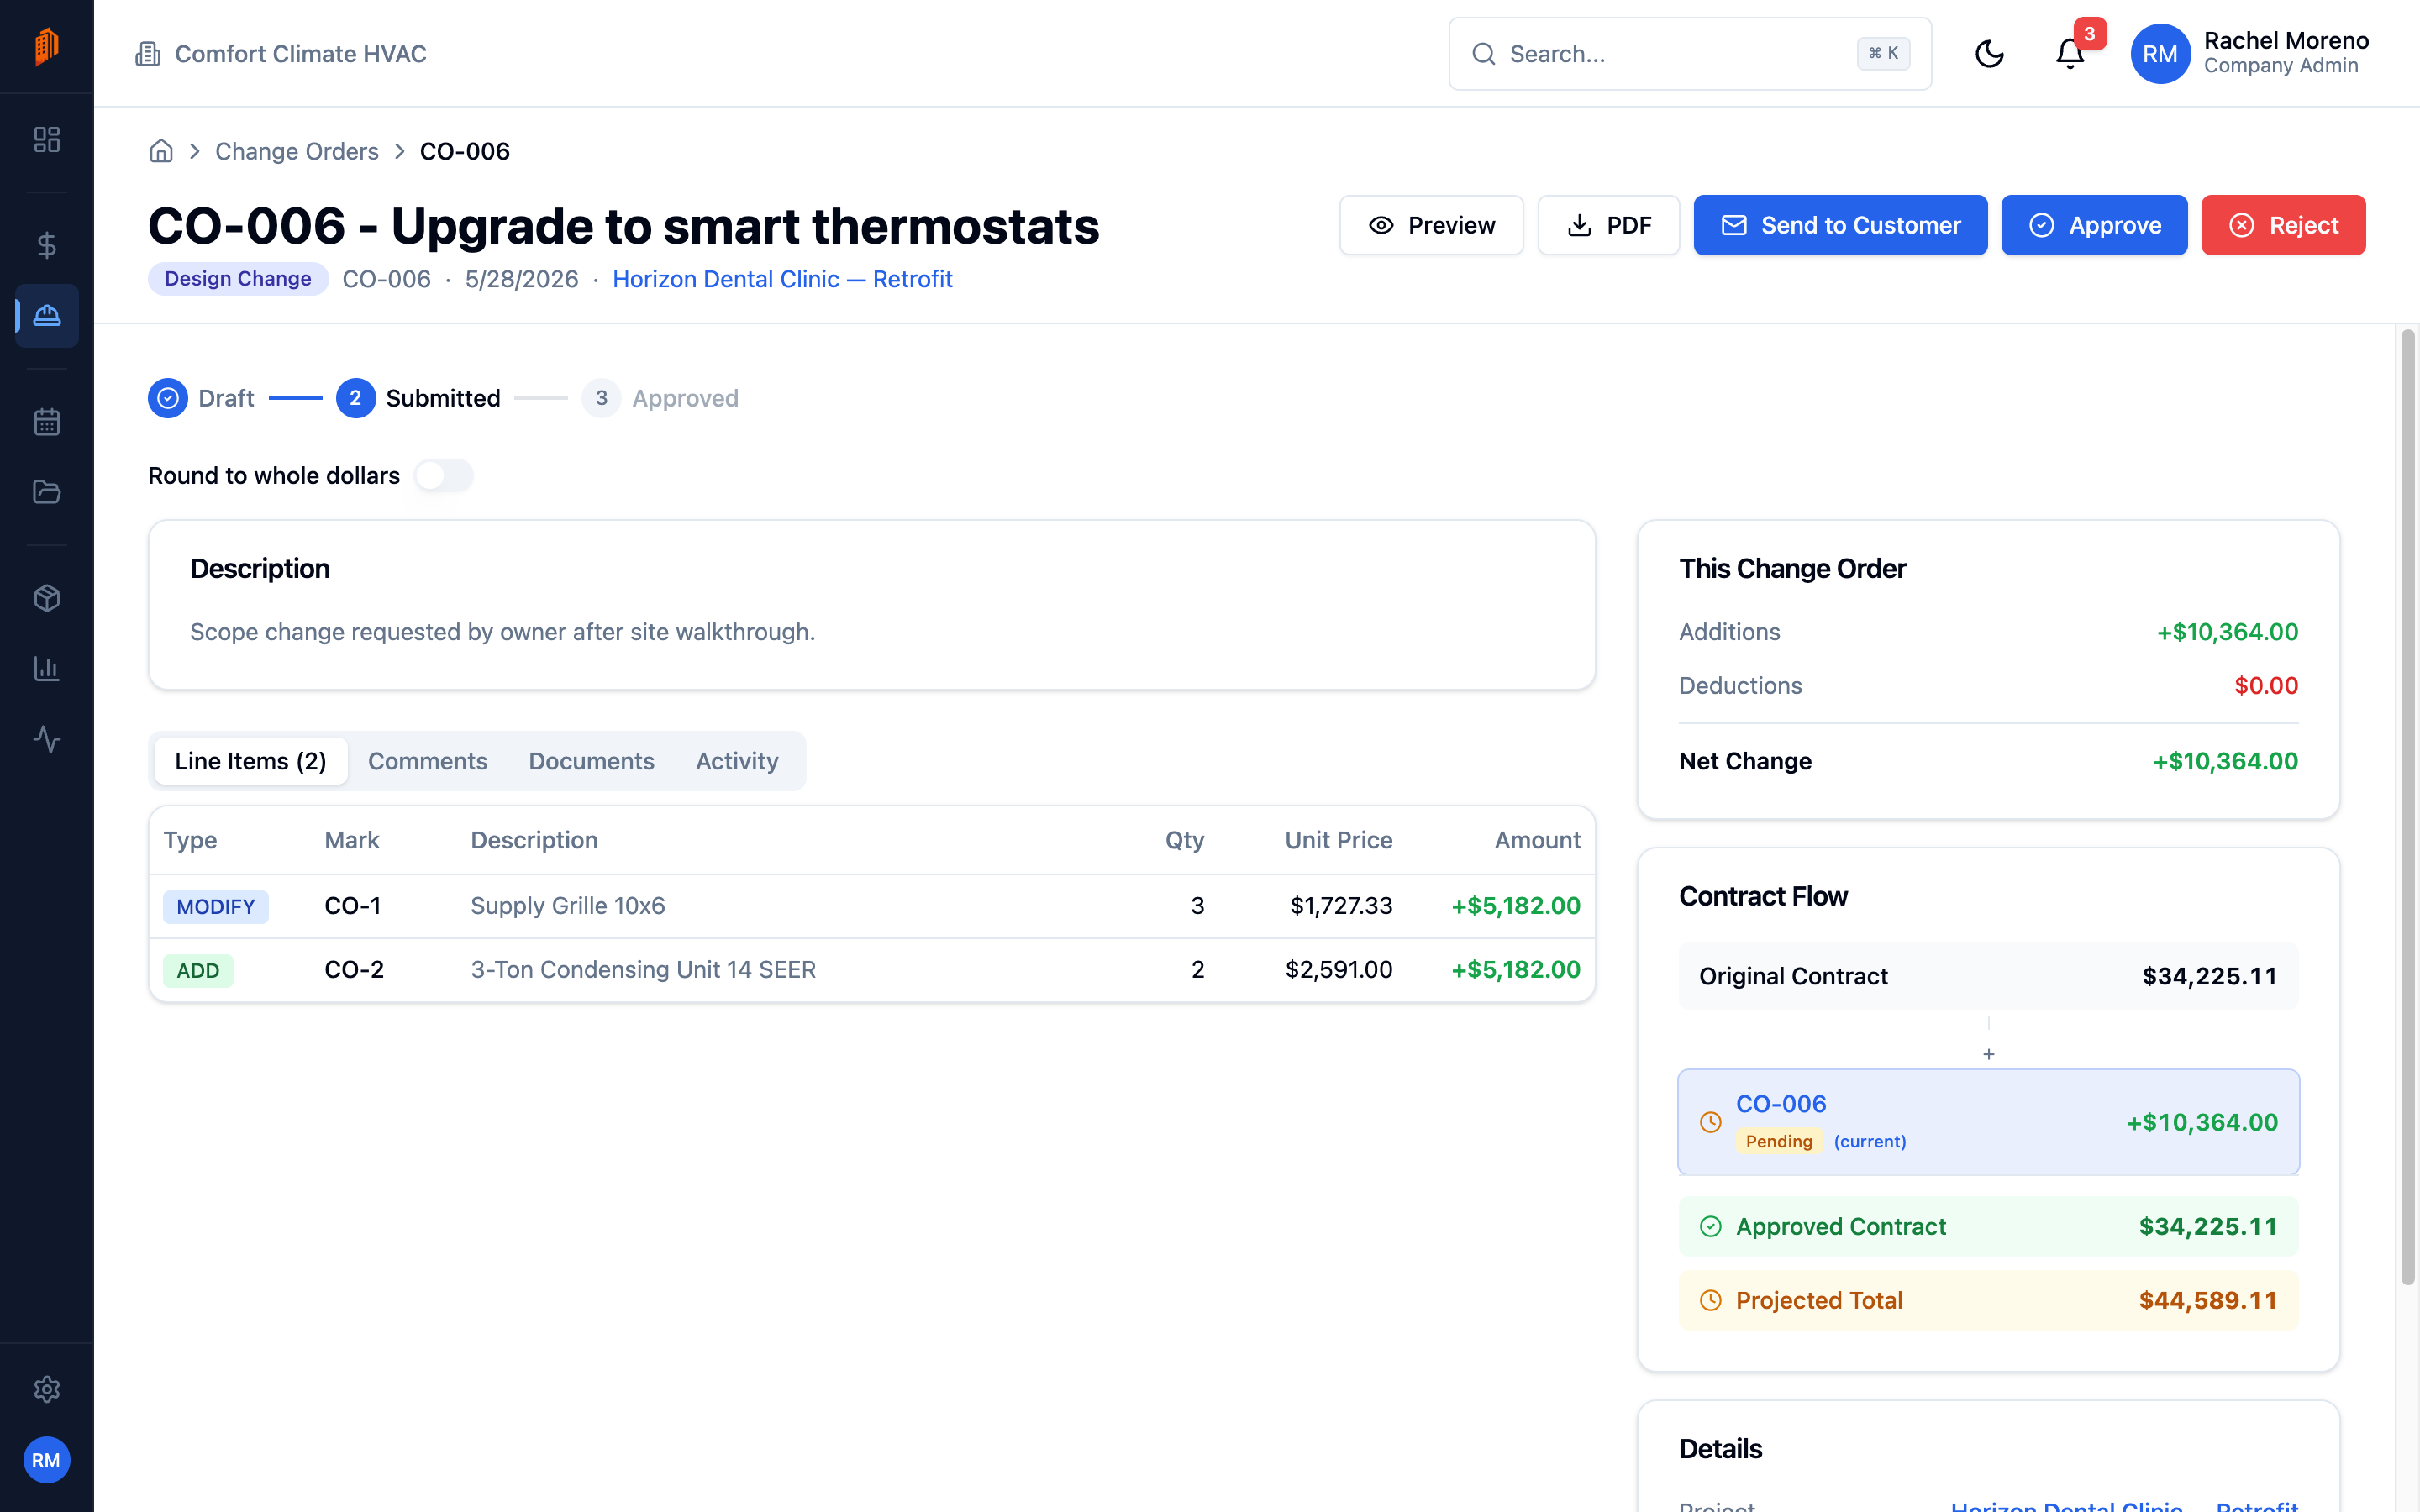Click the Pending status badge

coord(1779,1141)
